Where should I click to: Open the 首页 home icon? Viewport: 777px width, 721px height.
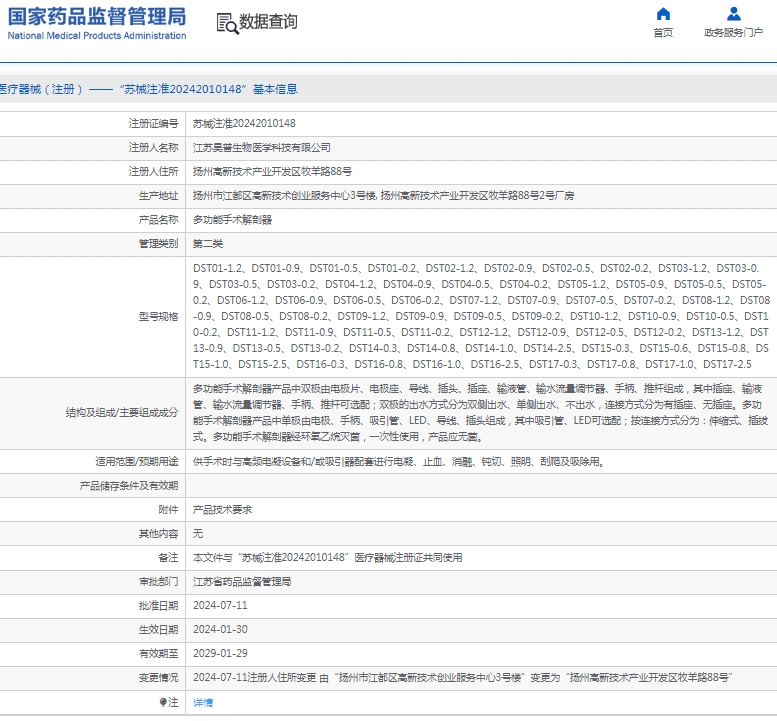(x=663, y=14)
